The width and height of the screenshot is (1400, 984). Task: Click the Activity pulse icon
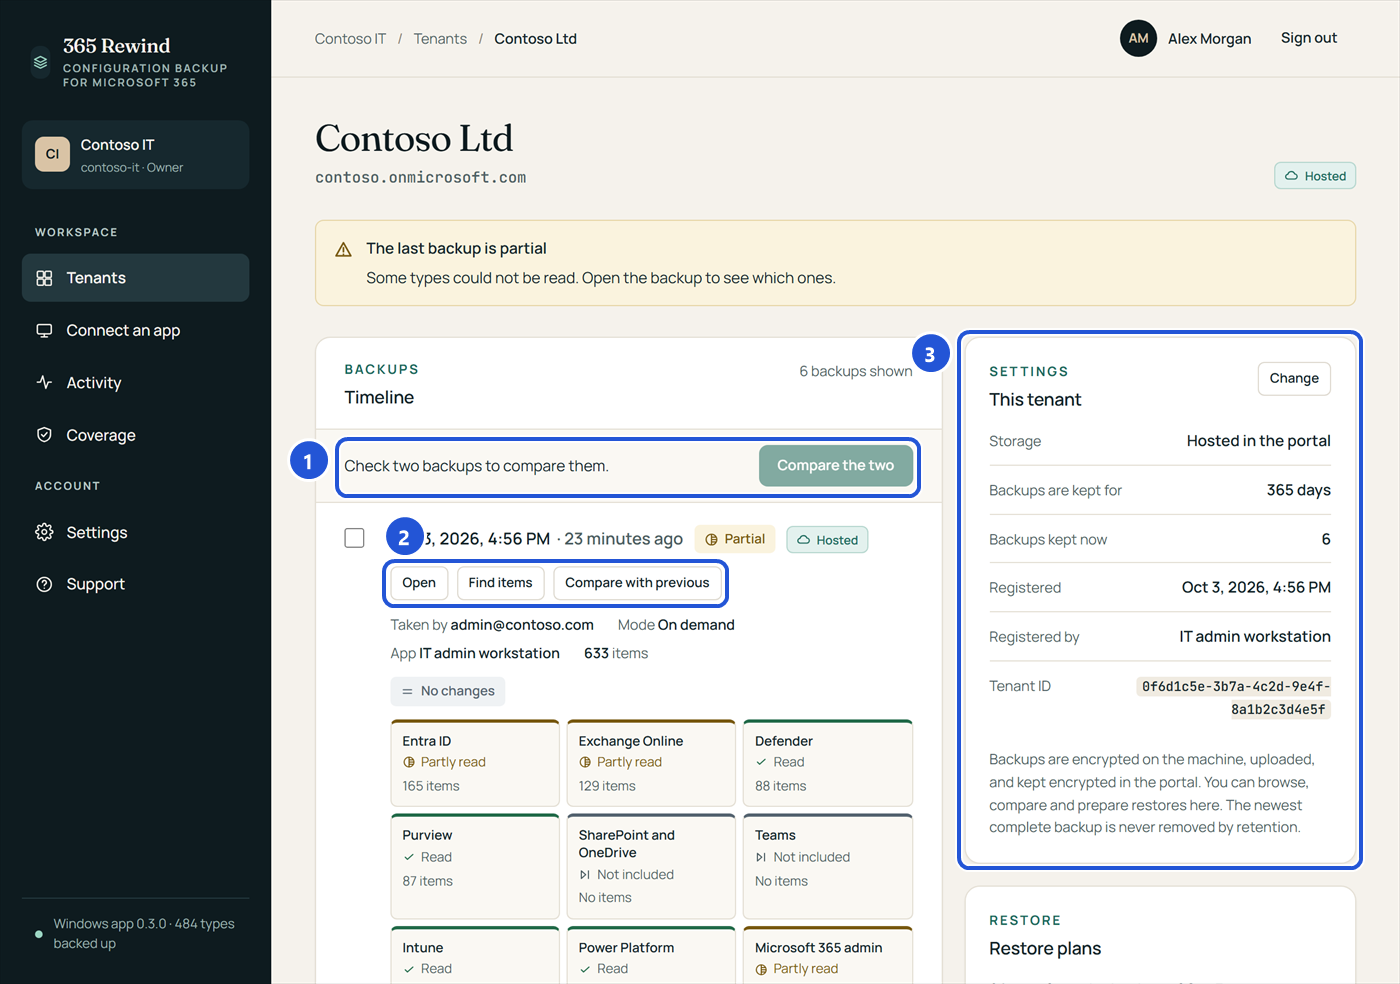(x=44, y=383)
